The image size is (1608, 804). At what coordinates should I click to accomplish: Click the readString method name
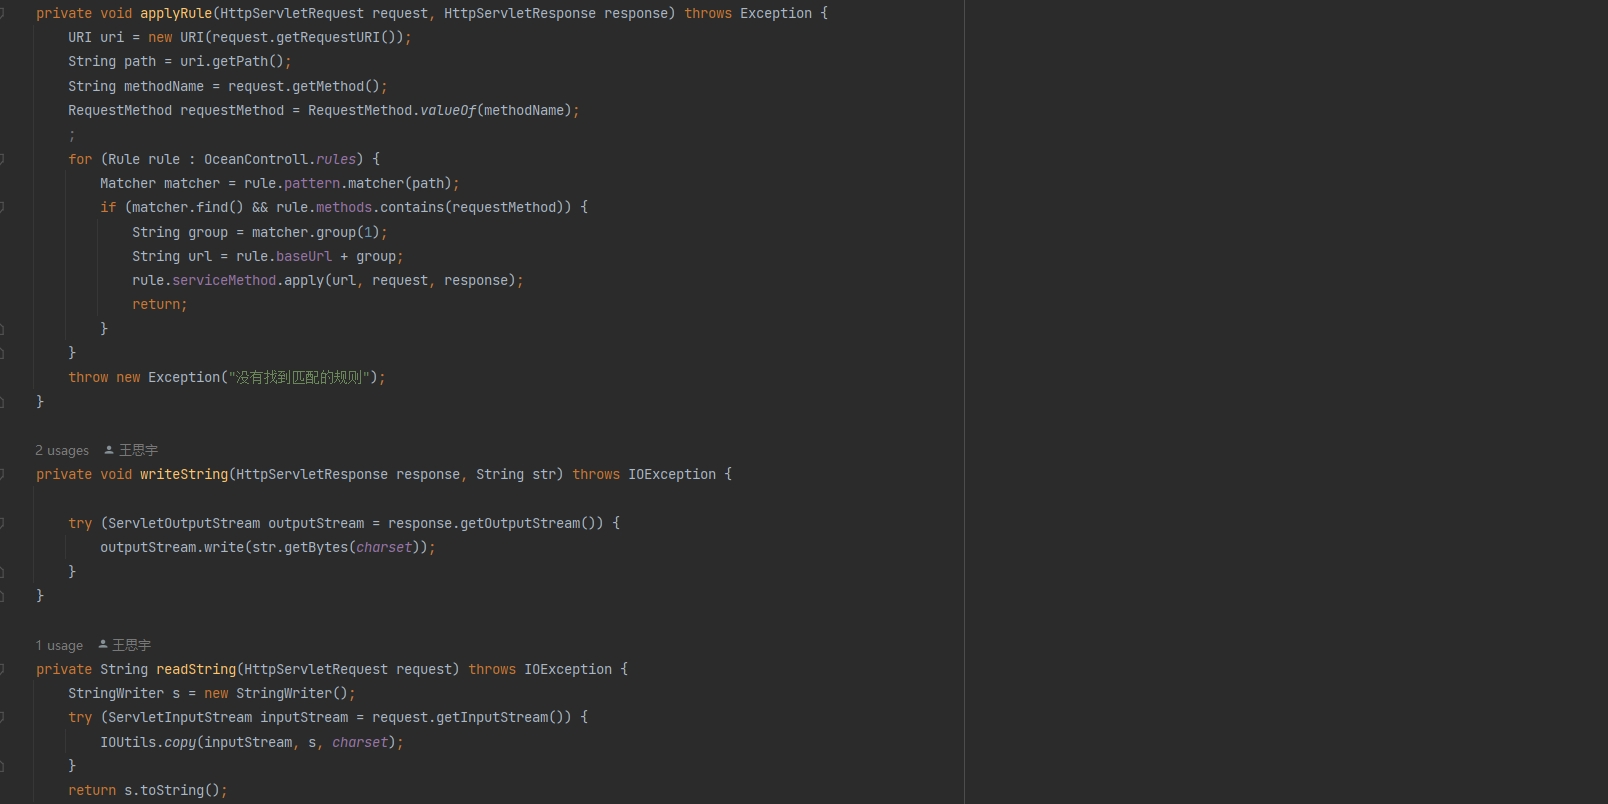tap(196, 669)
